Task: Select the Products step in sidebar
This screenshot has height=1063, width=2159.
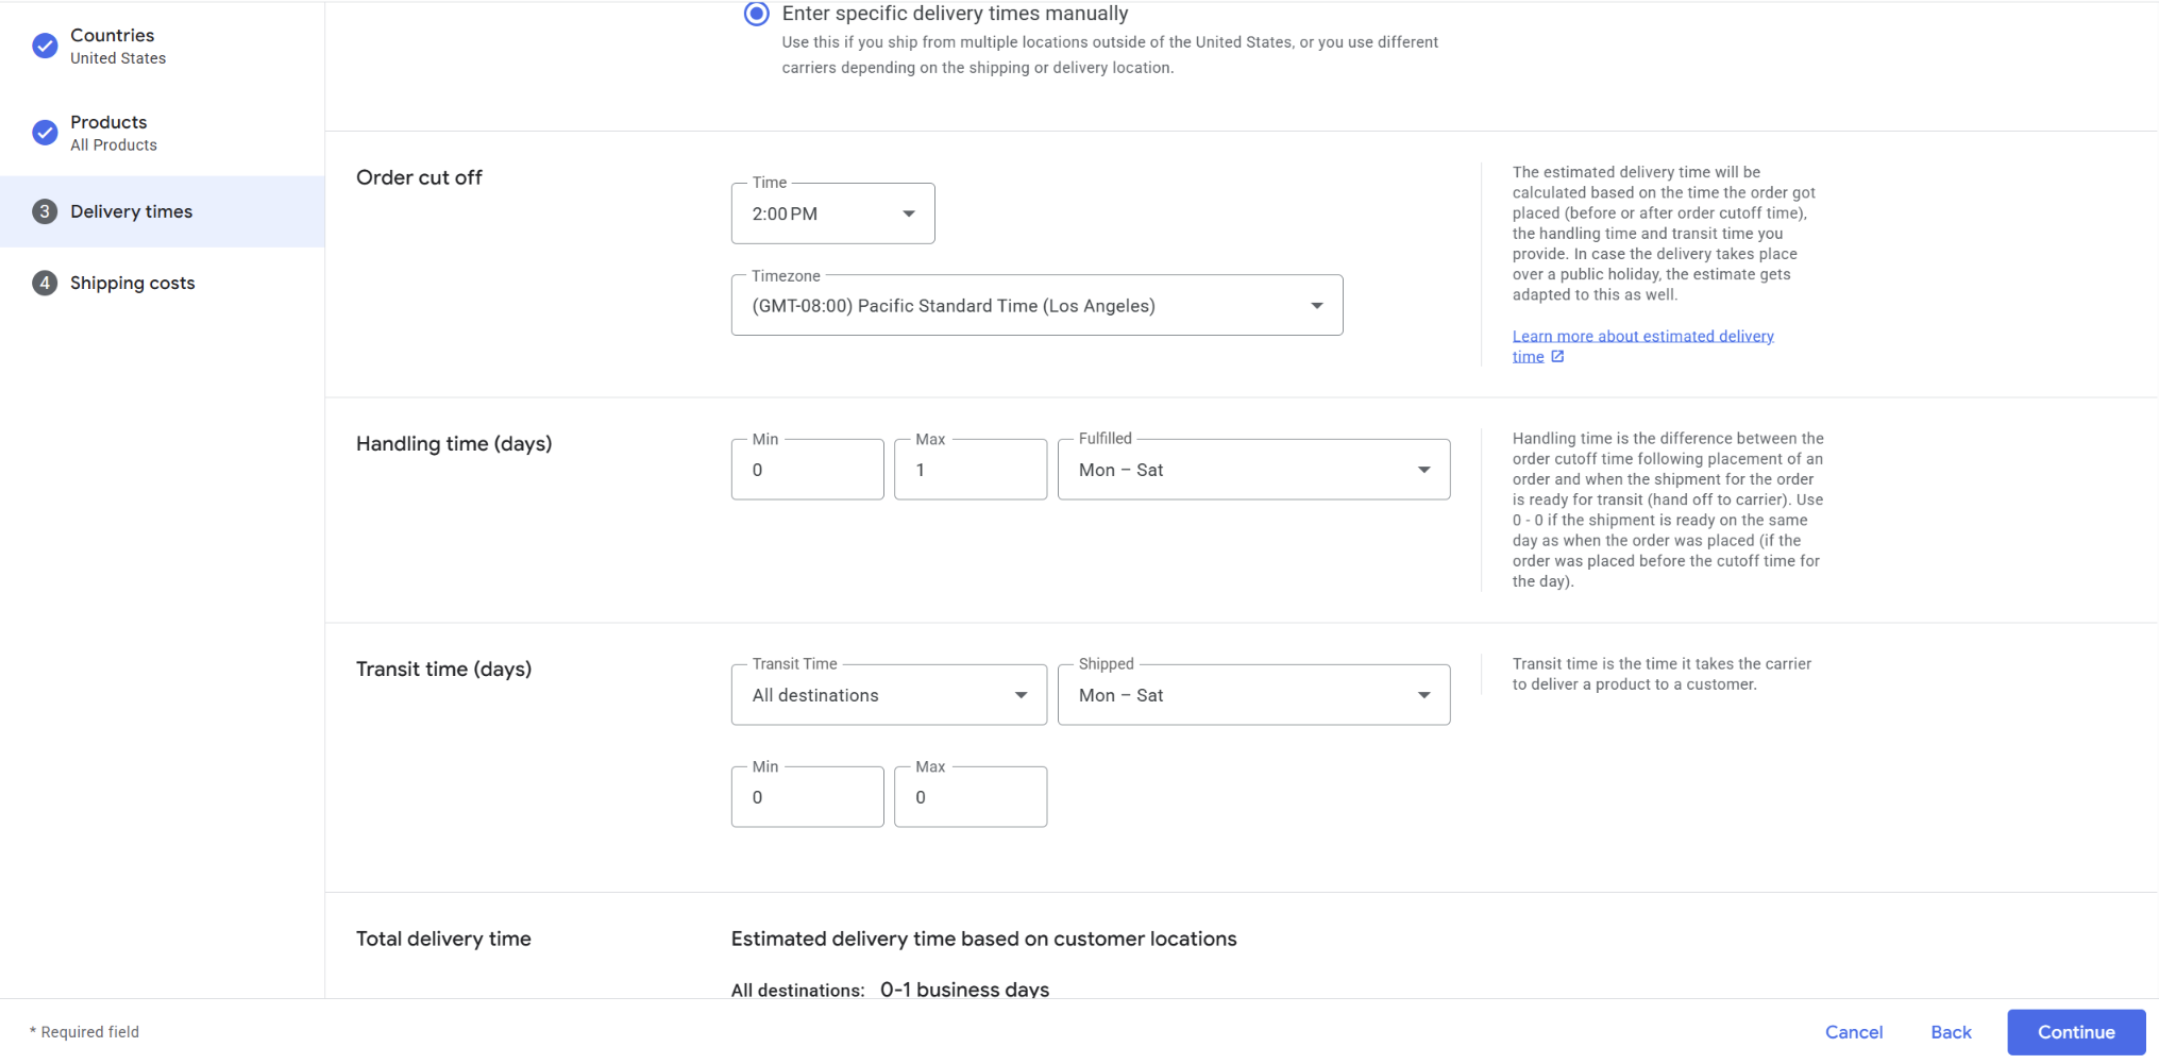Action: tap(108, 123)
